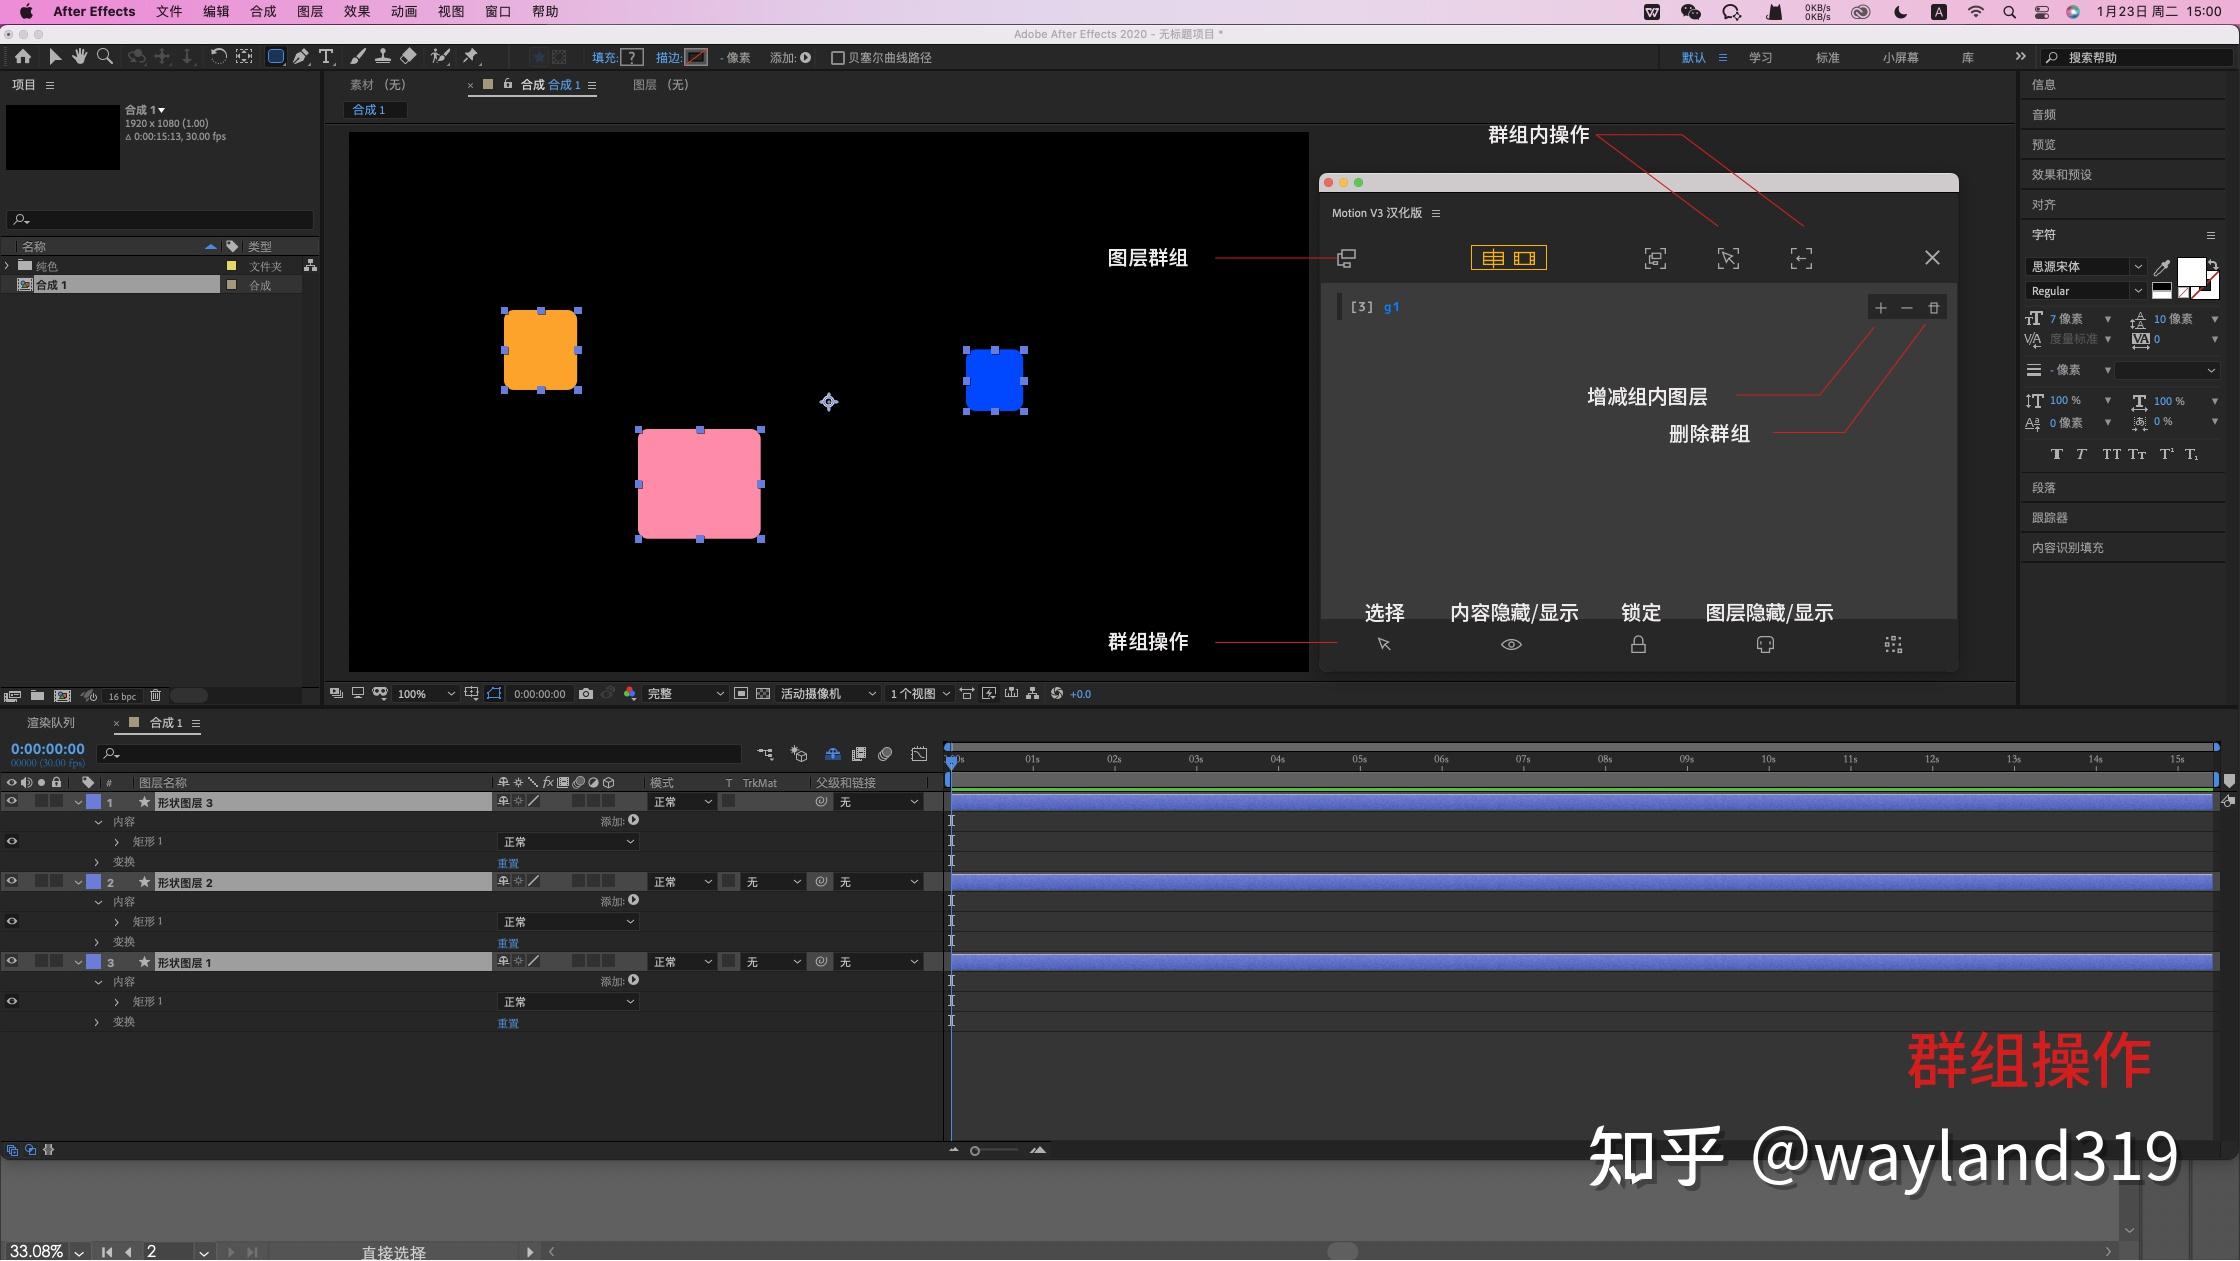The width and height of the screenshot is (2240, 1261).
Task: Select the Zoom tool
Action: click(x=105, y=56)
